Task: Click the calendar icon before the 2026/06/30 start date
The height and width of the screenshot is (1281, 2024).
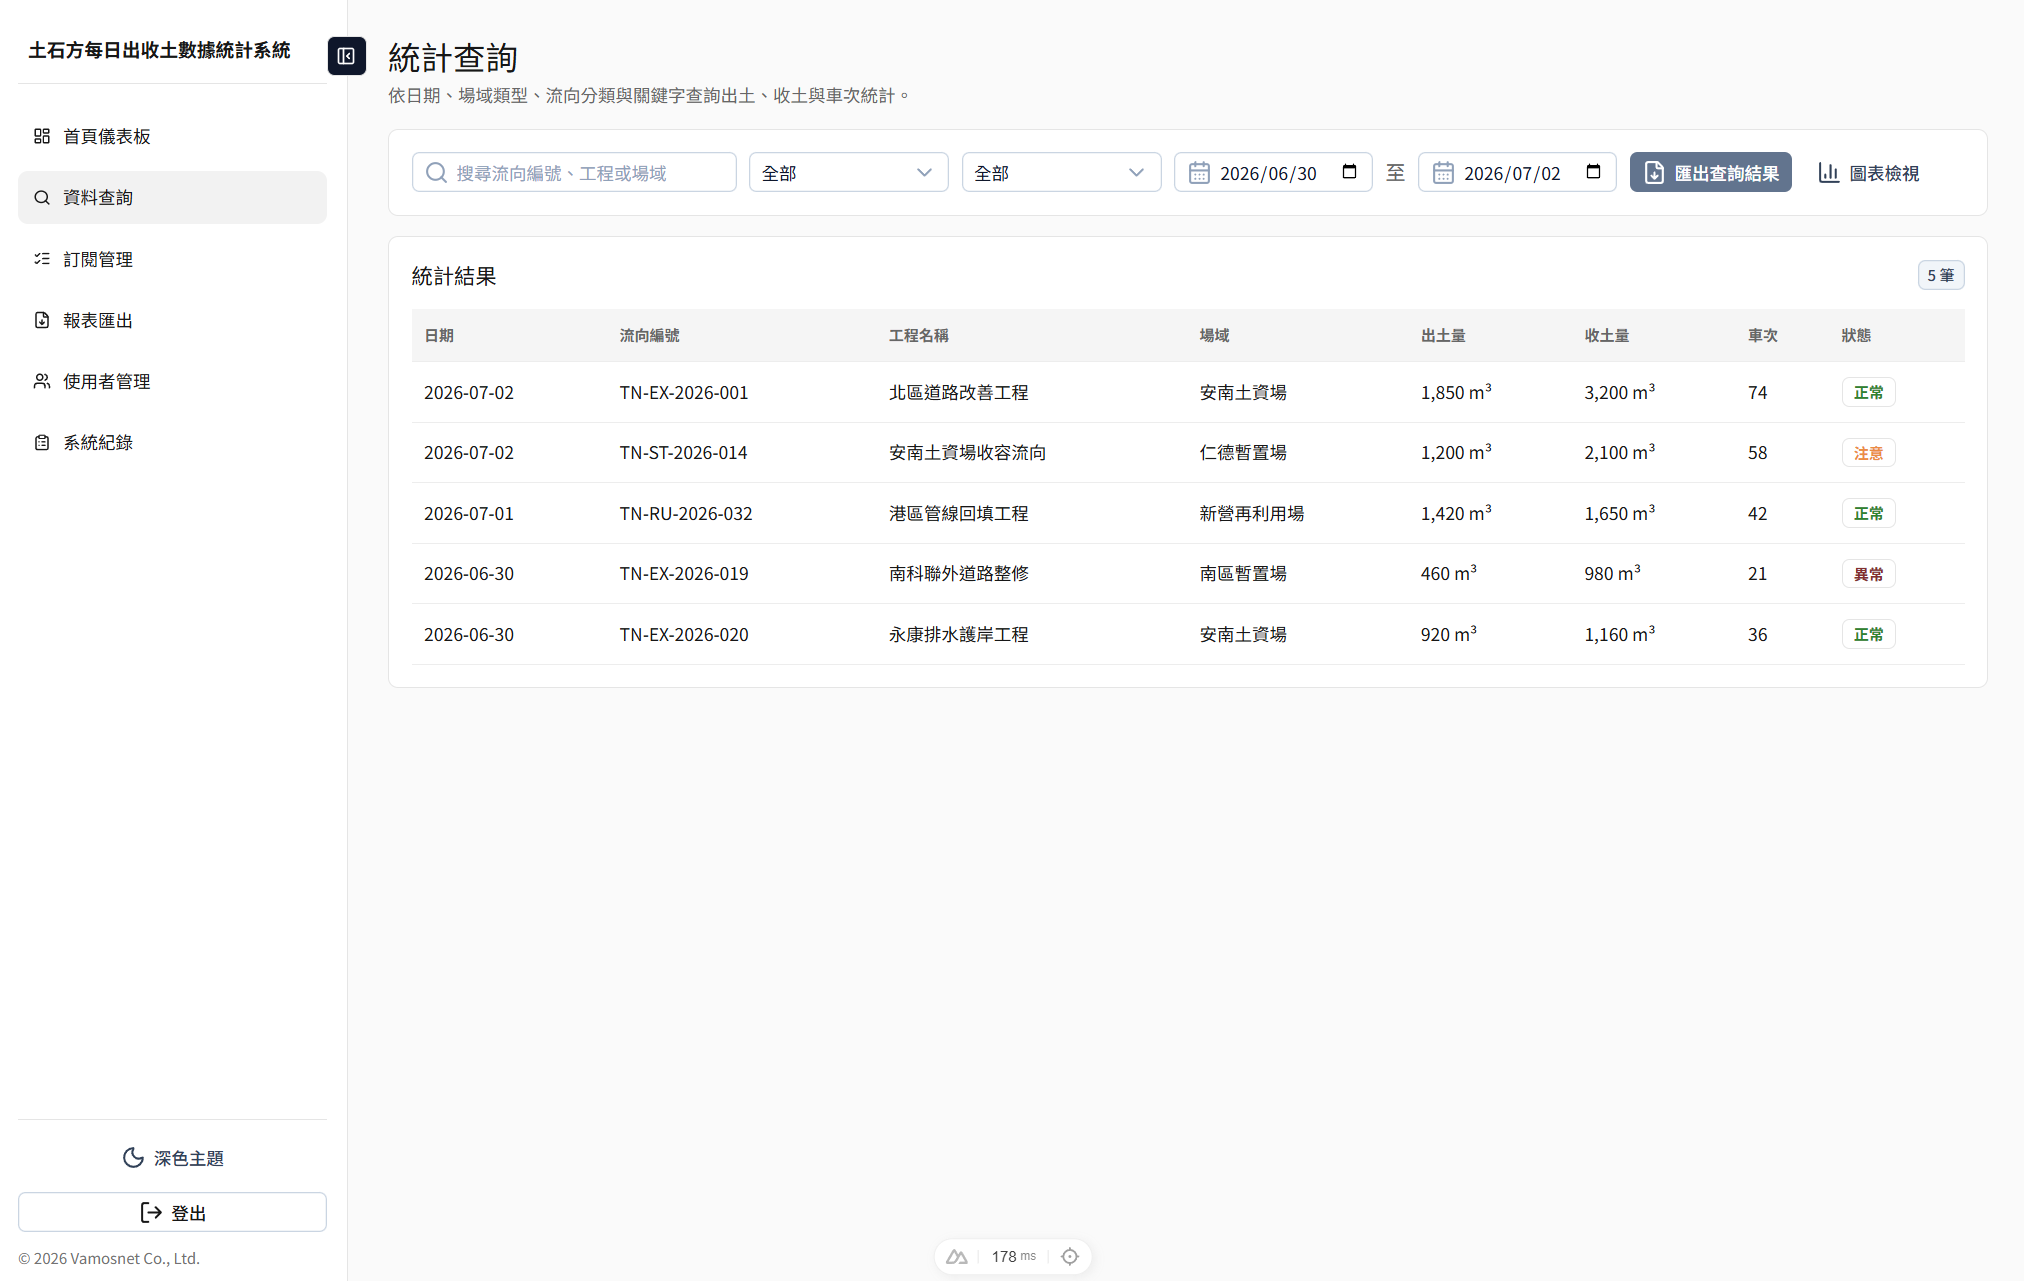Action: [1199, 173]
